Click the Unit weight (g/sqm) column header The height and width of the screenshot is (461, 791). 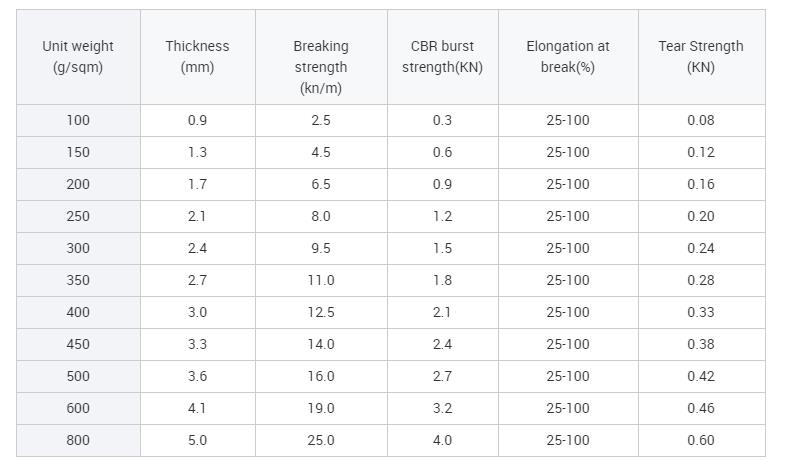point(78,56)
